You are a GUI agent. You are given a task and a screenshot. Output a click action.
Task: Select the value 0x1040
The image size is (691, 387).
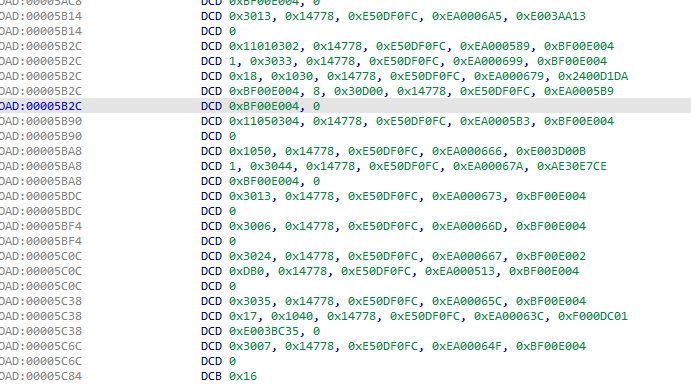(x=292, y=316)
